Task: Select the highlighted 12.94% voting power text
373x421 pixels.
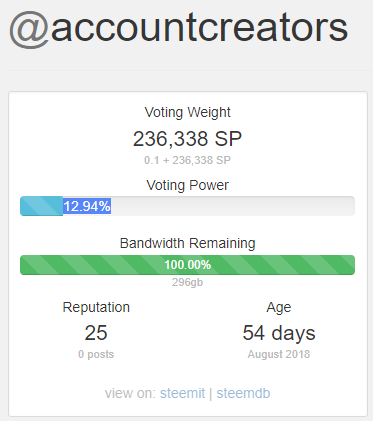Action: (87, 206)
